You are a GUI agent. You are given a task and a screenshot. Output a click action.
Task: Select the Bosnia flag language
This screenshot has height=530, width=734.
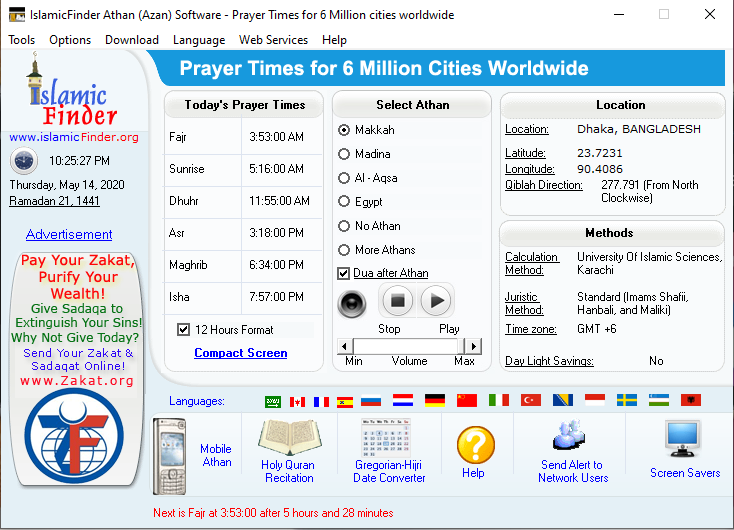(563, 400)
